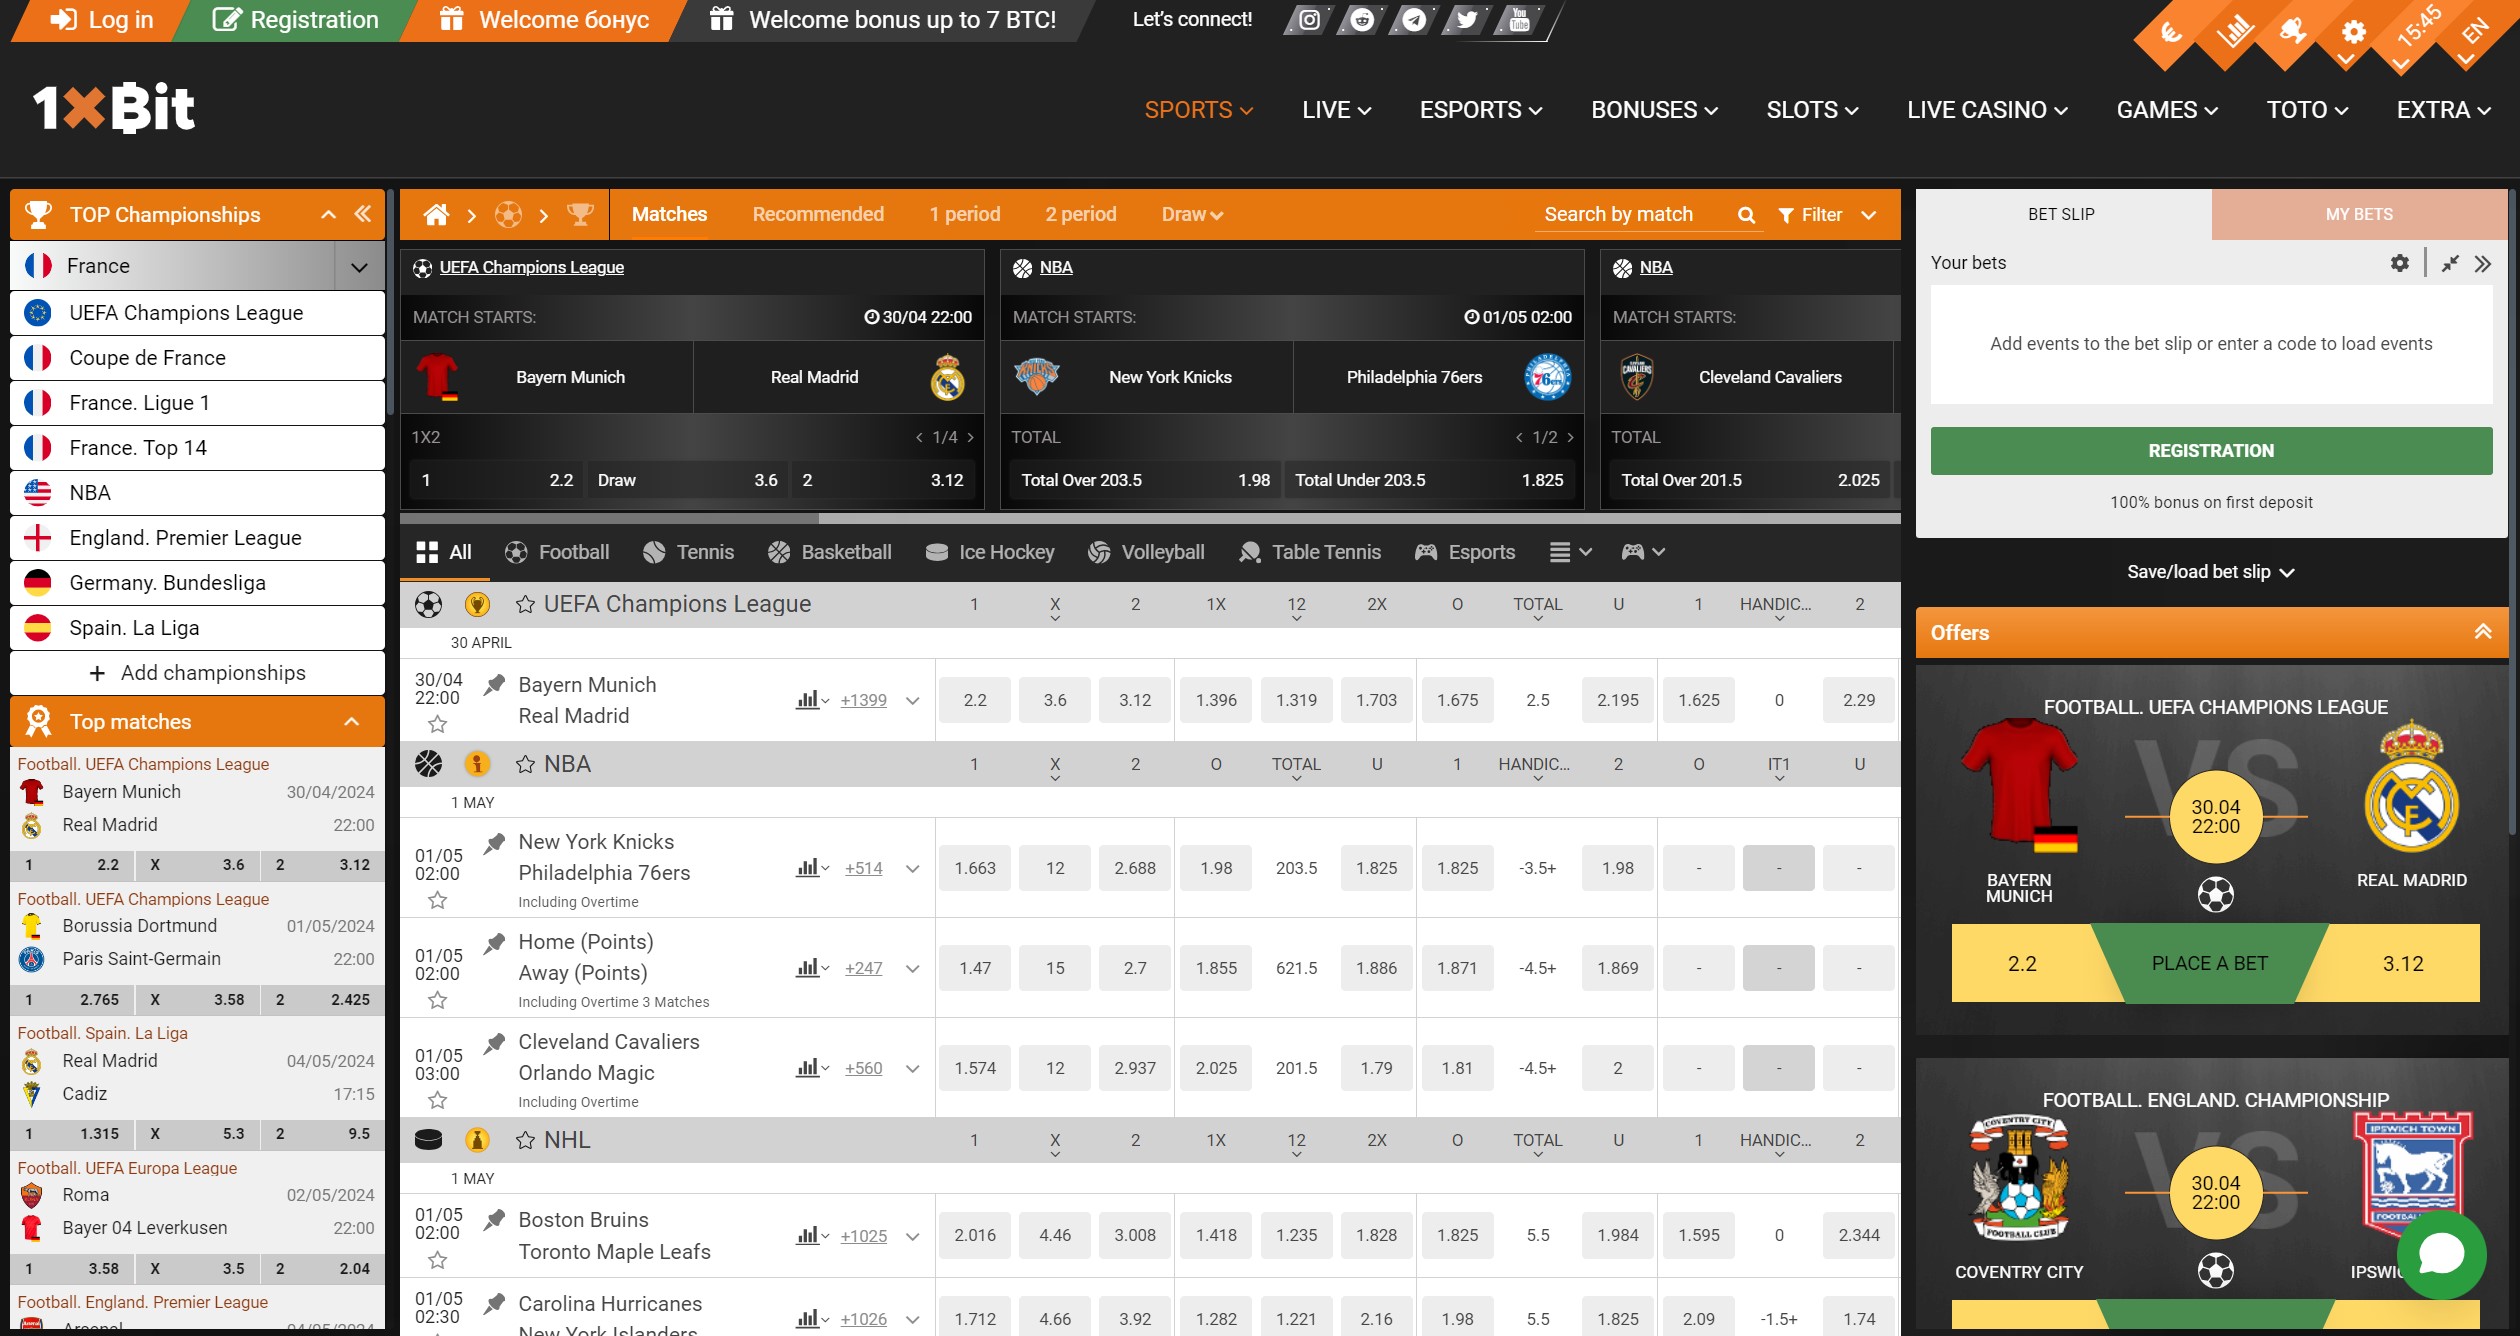Favorite the NBA league section
2520x1336 pixels.
point(525,764)
